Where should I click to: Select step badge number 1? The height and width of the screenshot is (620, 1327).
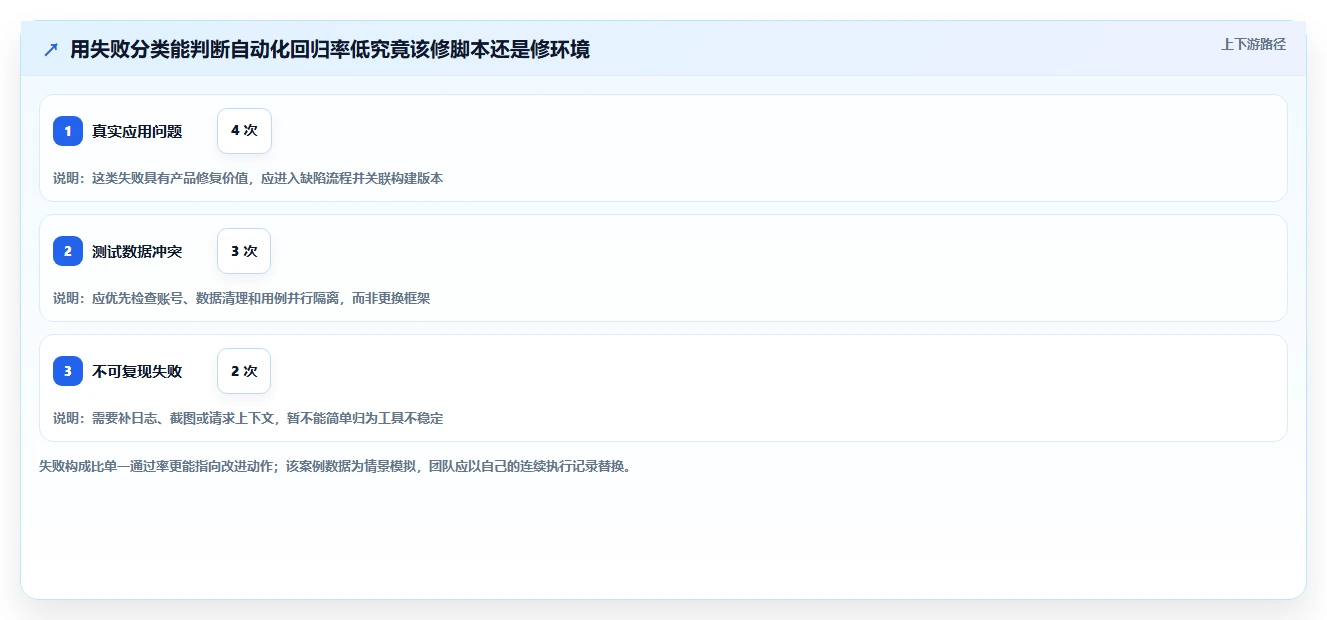68,131
